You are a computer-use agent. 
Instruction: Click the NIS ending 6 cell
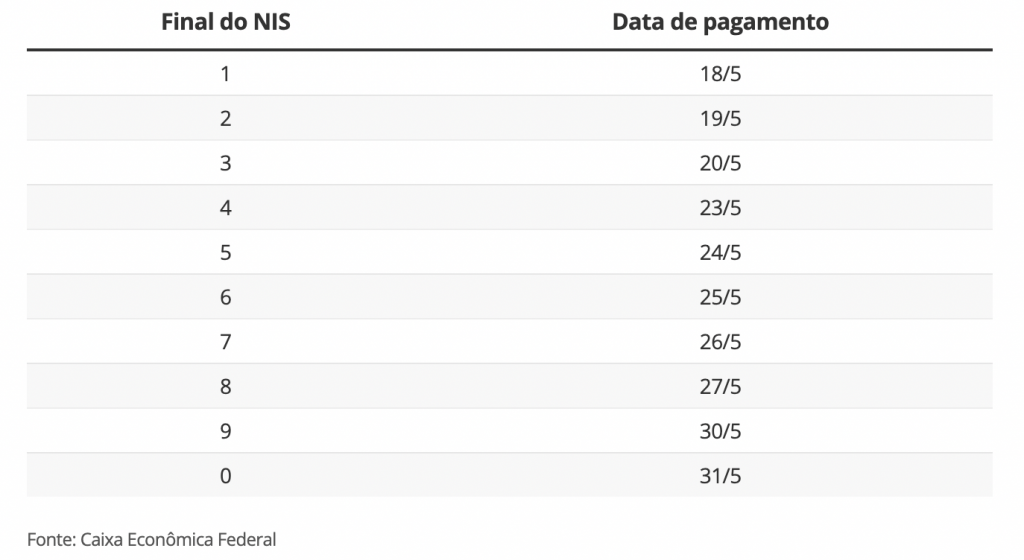click(225, 297)
